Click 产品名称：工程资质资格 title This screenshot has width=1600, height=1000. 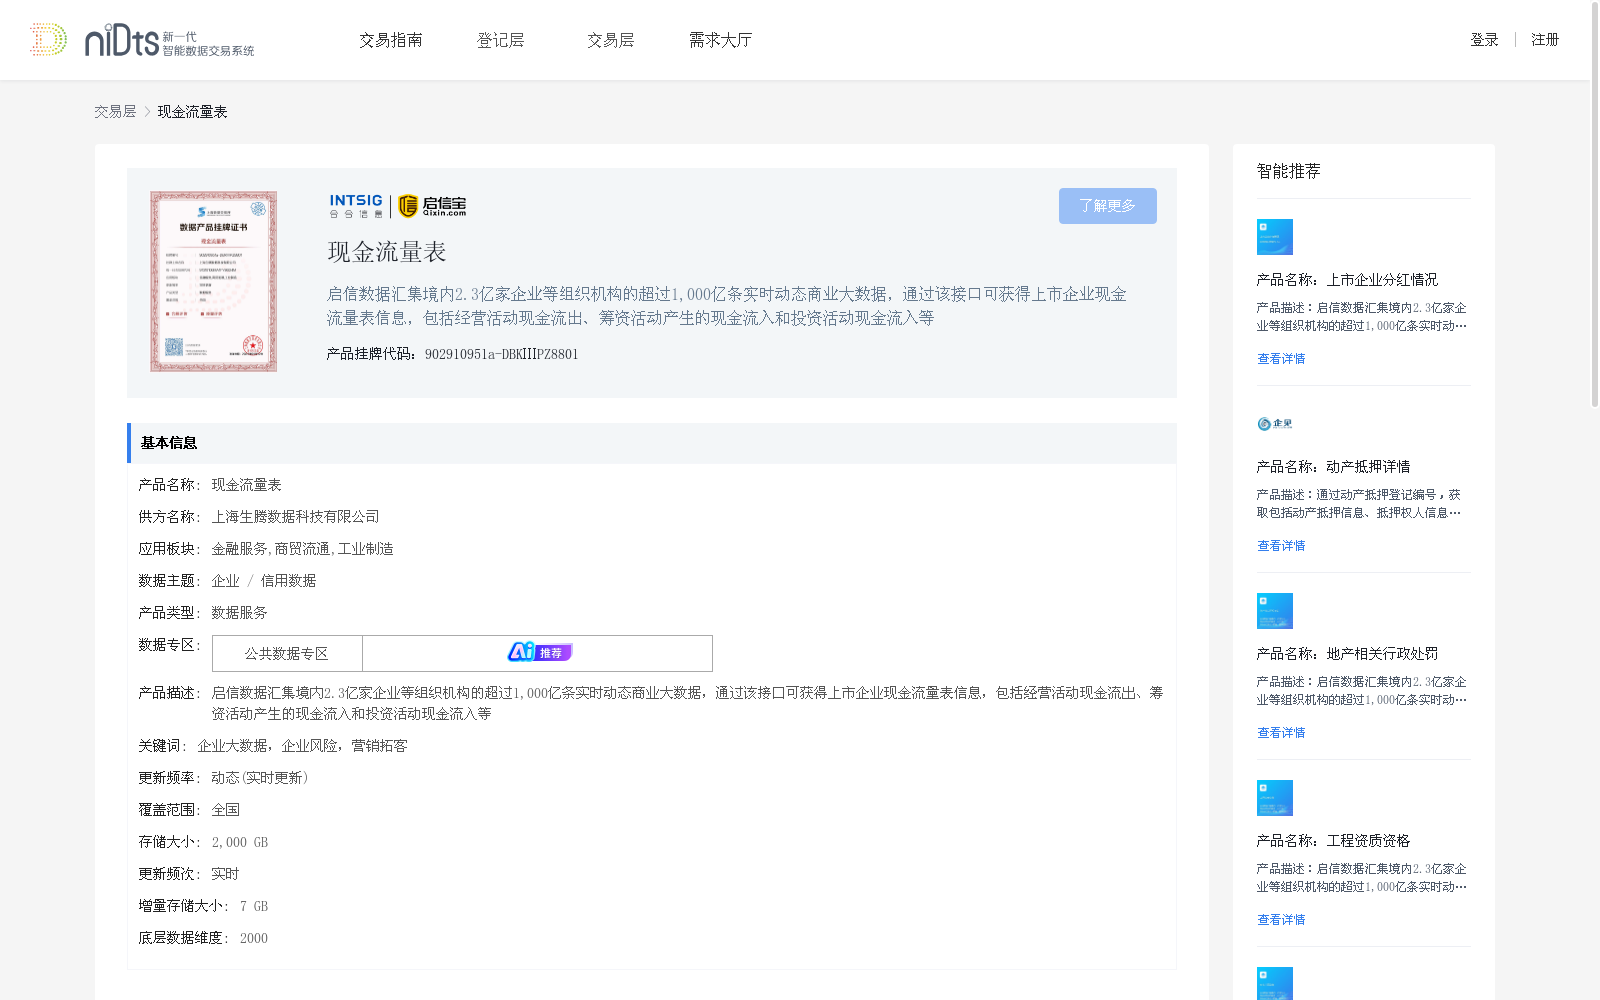coord(1333,841)
